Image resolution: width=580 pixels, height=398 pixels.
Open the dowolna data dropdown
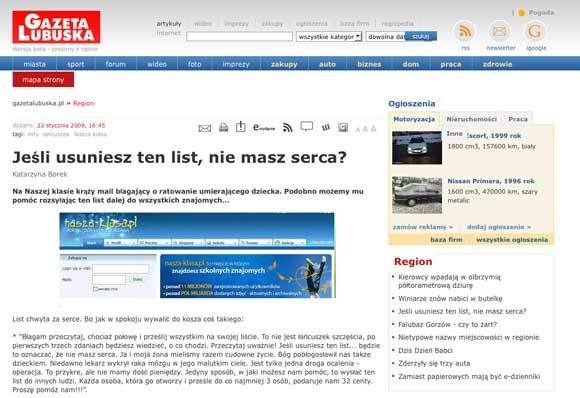pos(385,37)
